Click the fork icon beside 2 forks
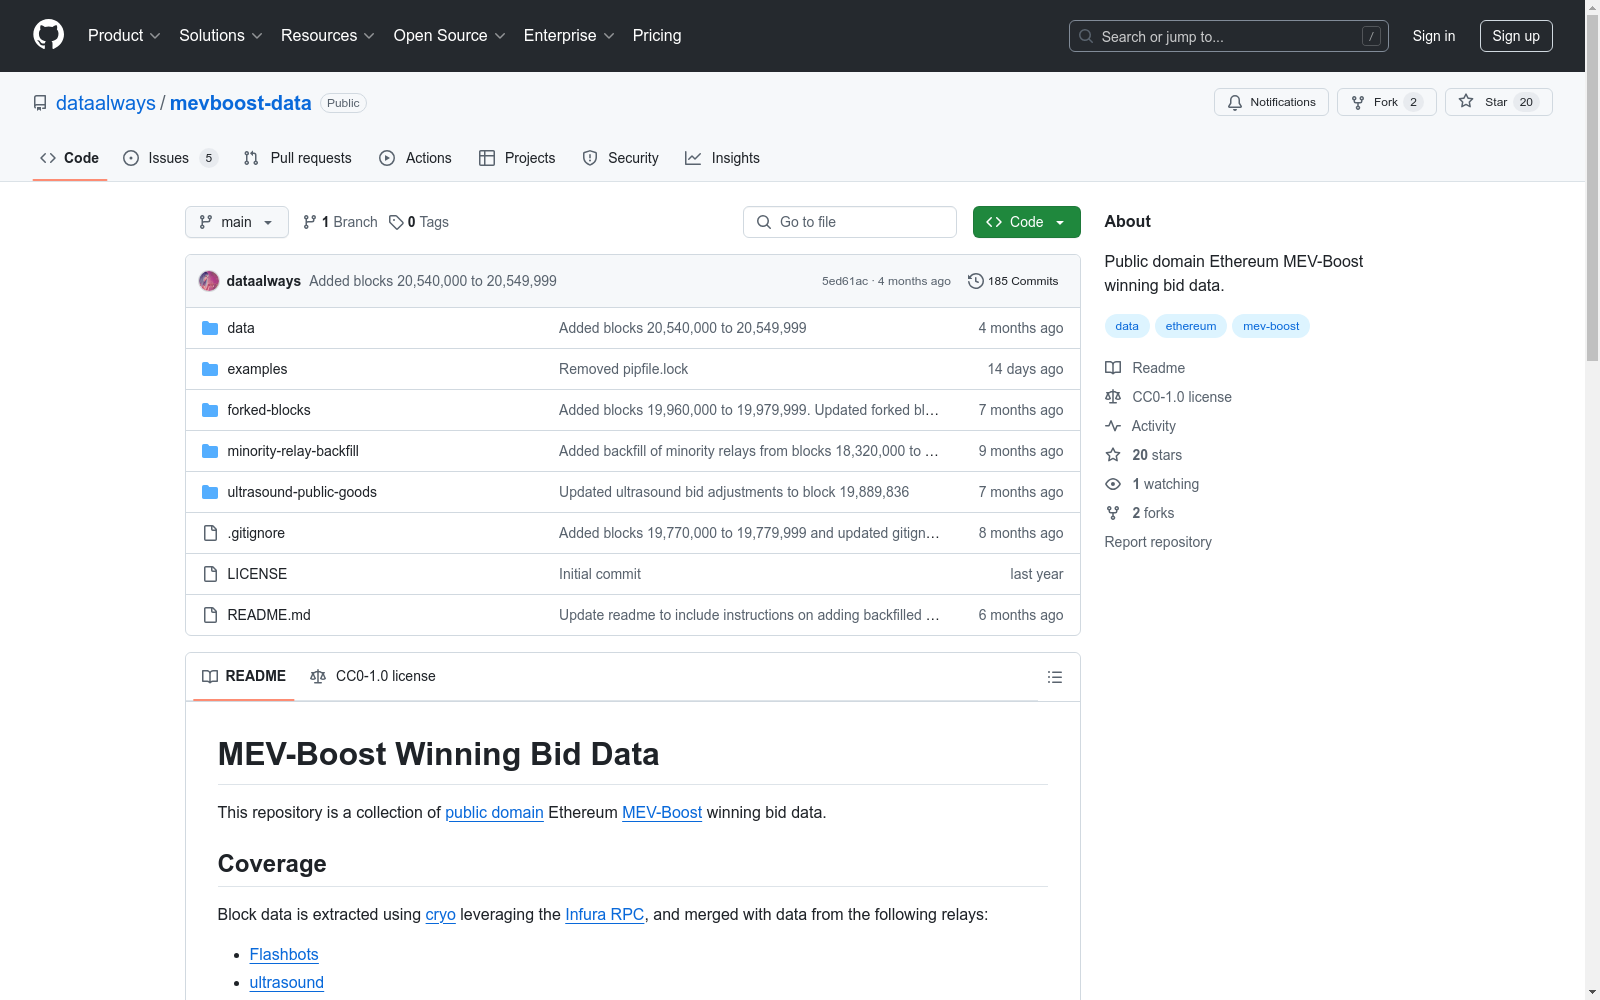 1113,513
